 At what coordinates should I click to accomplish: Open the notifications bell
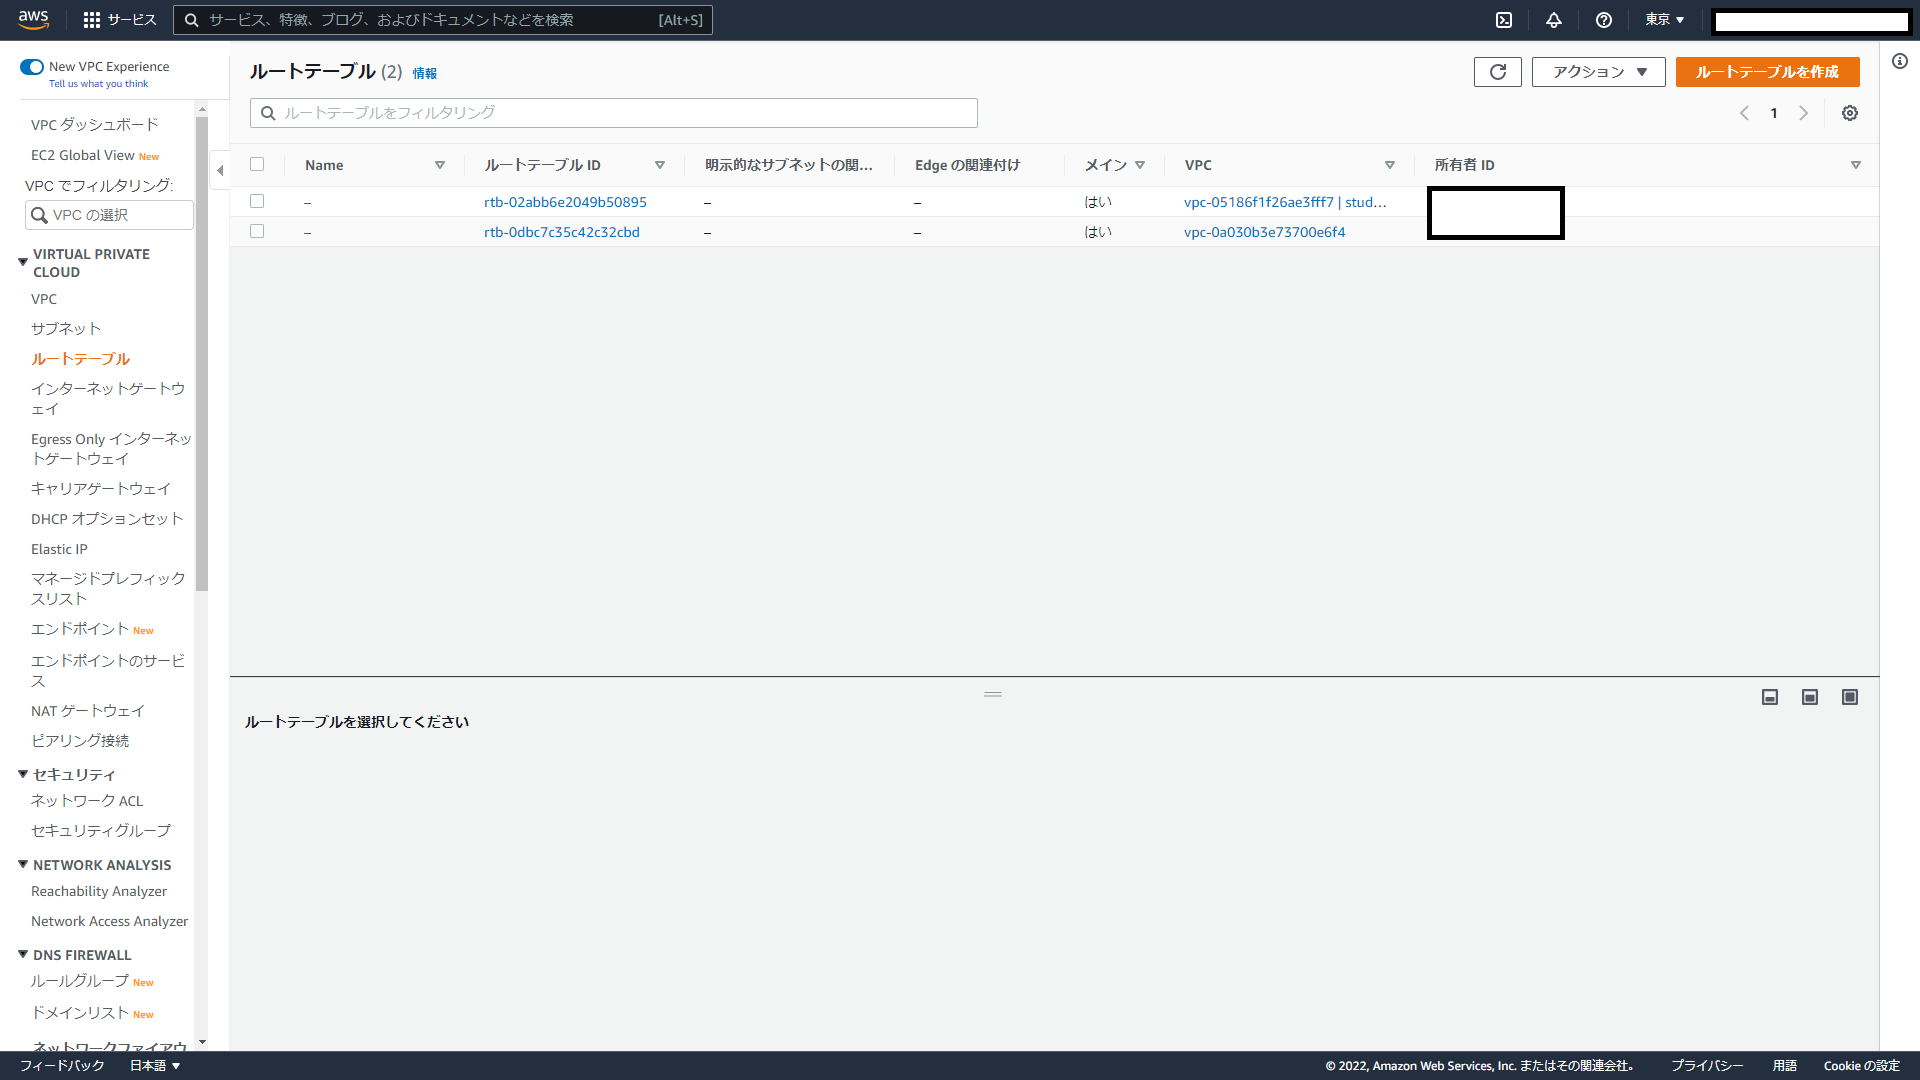click(1553, 20)
